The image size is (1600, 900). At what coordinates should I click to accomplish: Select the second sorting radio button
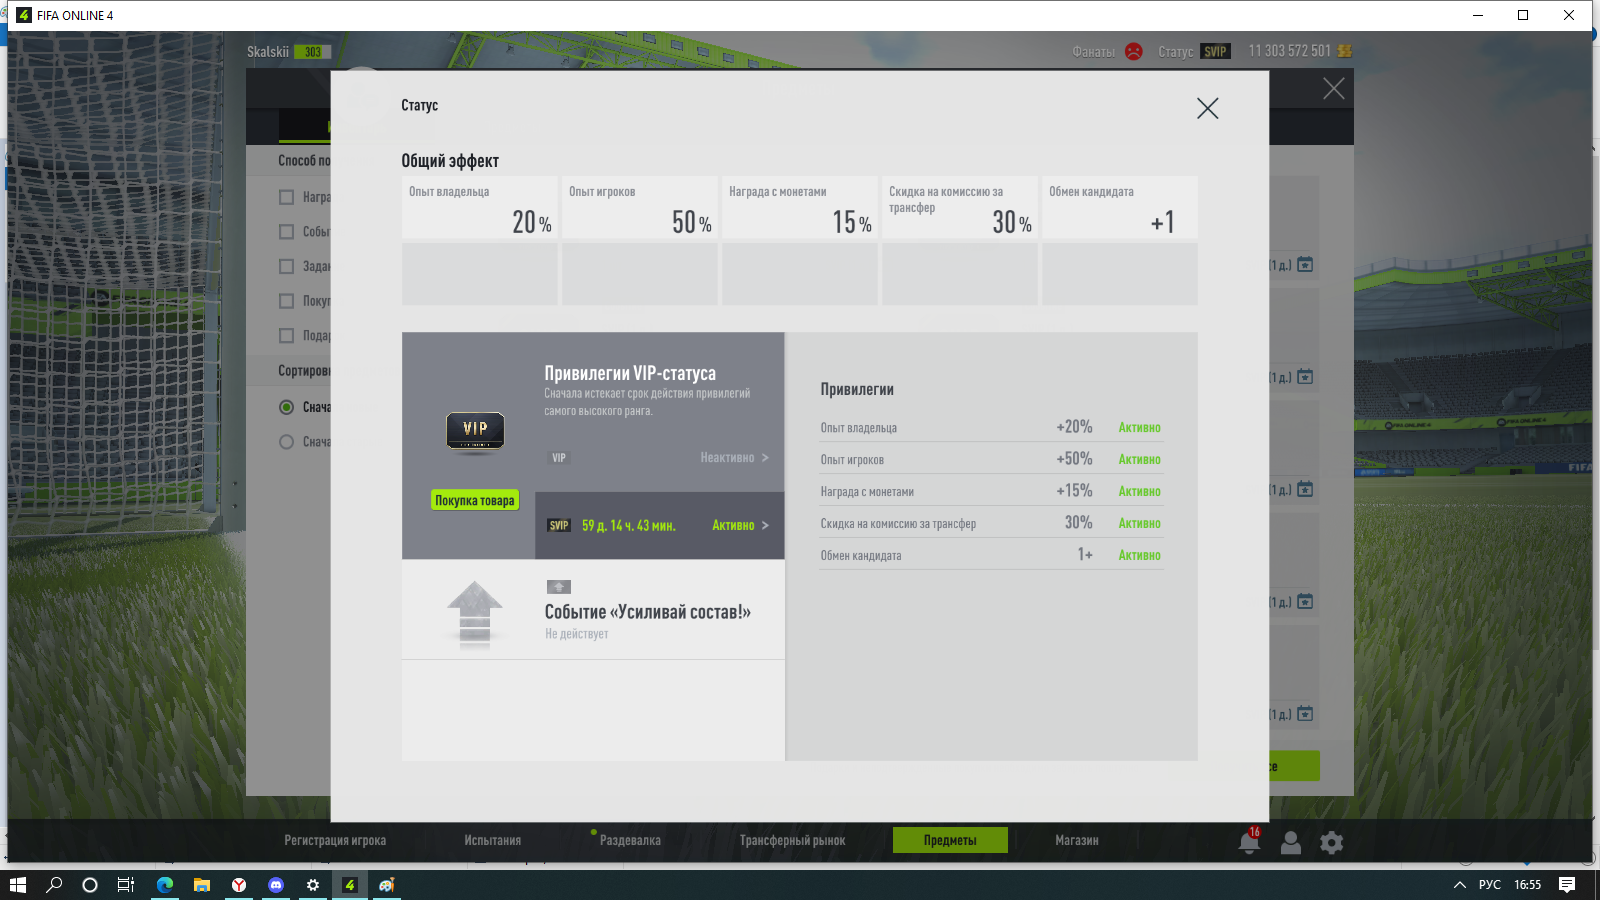[287, 442]
